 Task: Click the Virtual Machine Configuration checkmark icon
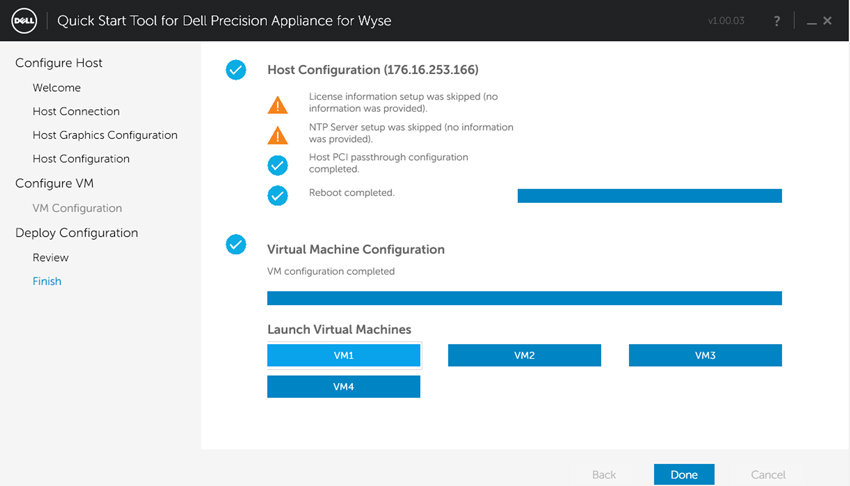(x=236, y=244)
